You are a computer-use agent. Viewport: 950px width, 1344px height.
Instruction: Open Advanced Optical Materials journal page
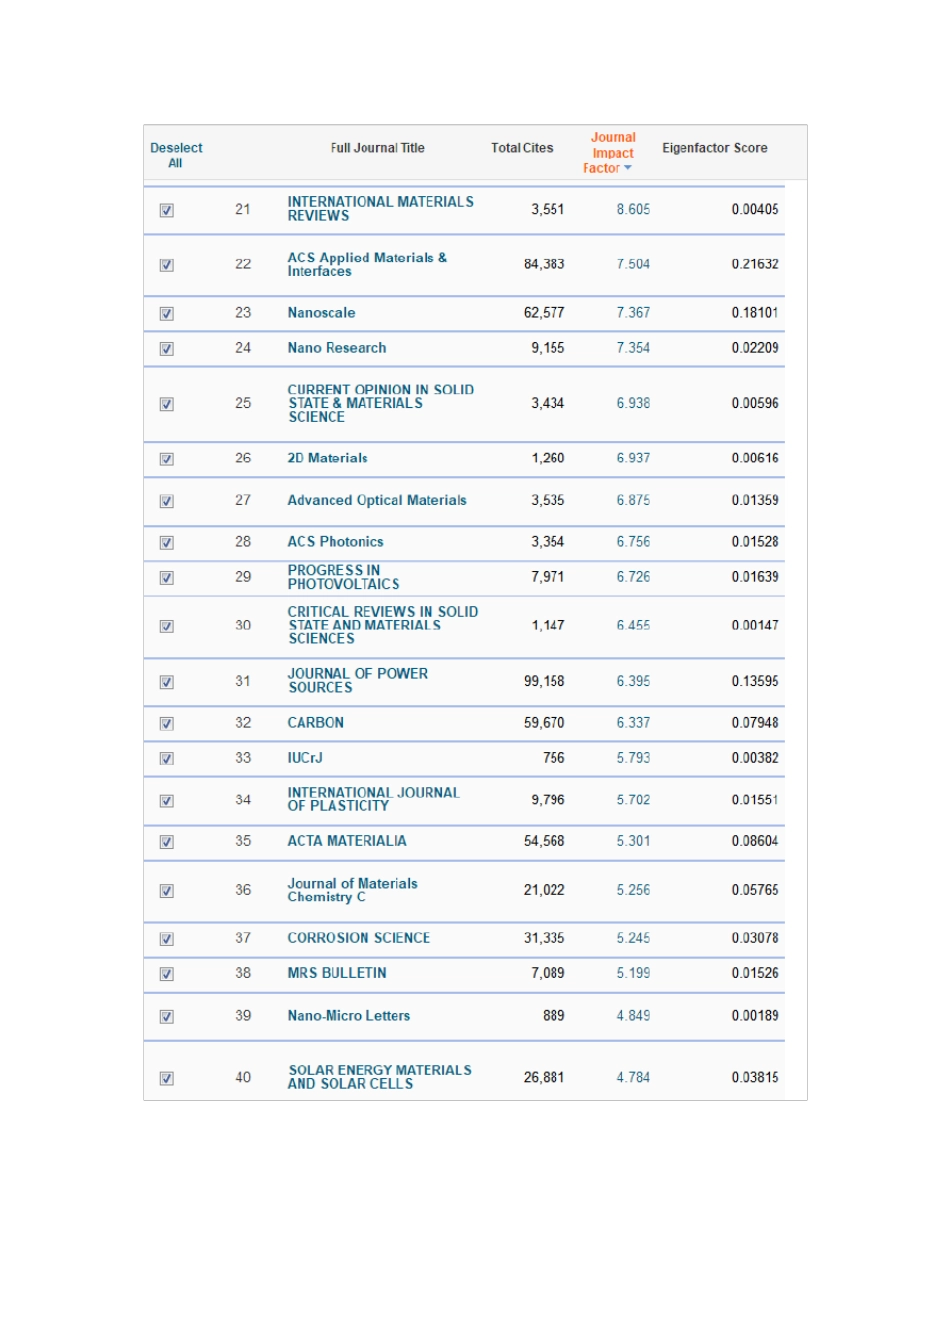point(377,500)
